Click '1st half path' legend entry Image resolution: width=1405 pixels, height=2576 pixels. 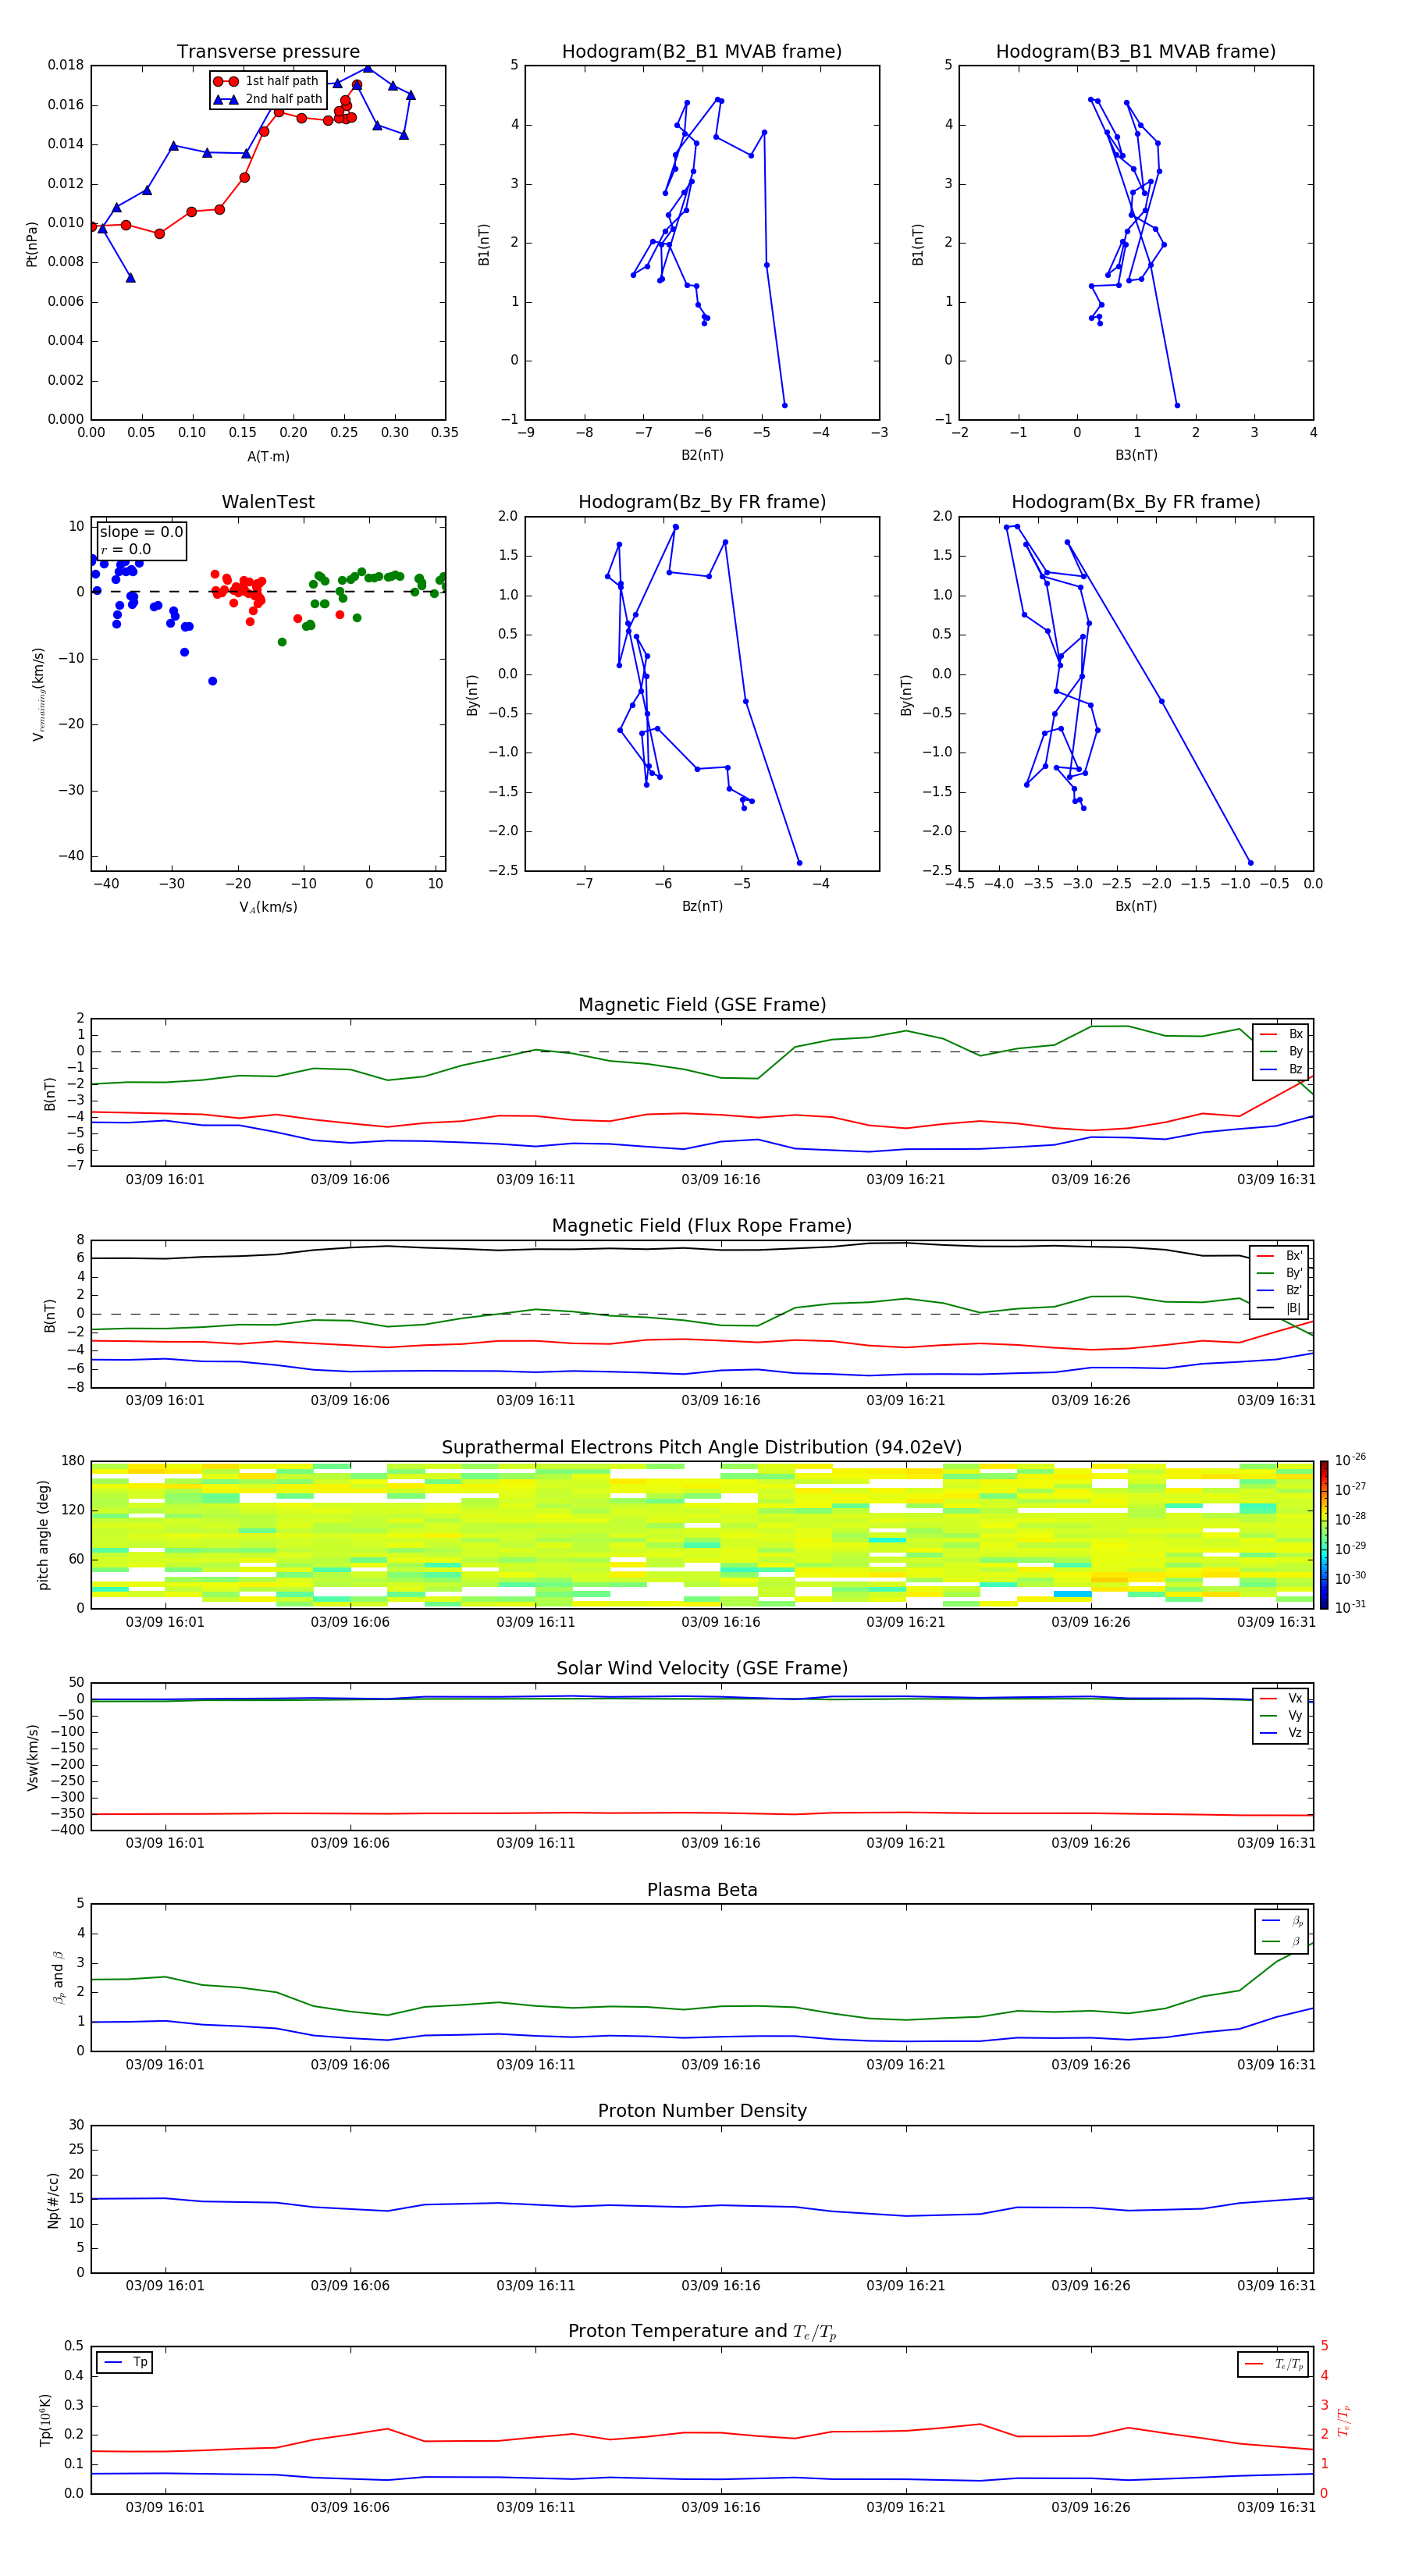pyautogui.click(x=267, y=81)
